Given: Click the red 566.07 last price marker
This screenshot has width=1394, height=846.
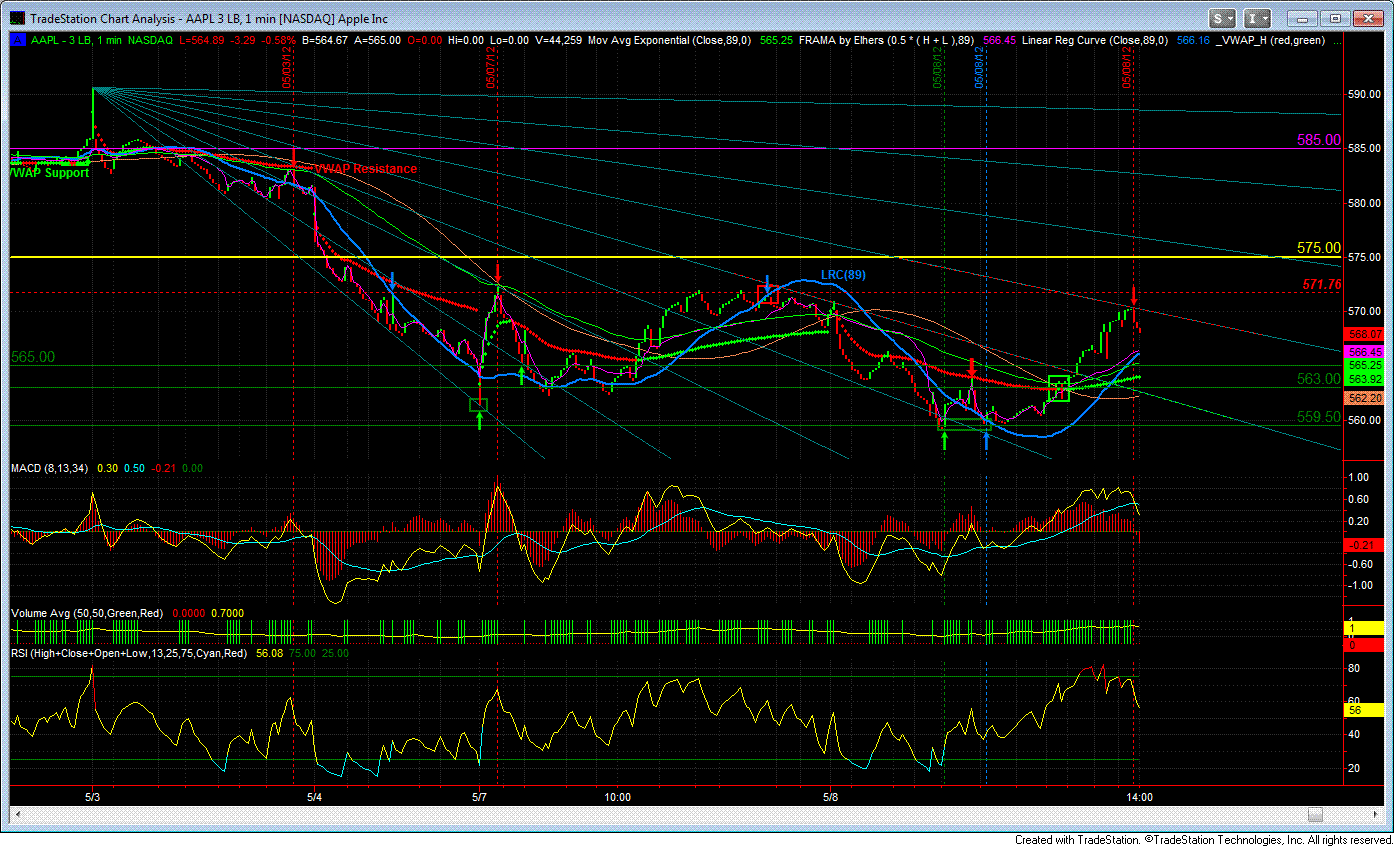Looking at the screenshot, I should pos(1365,334).
